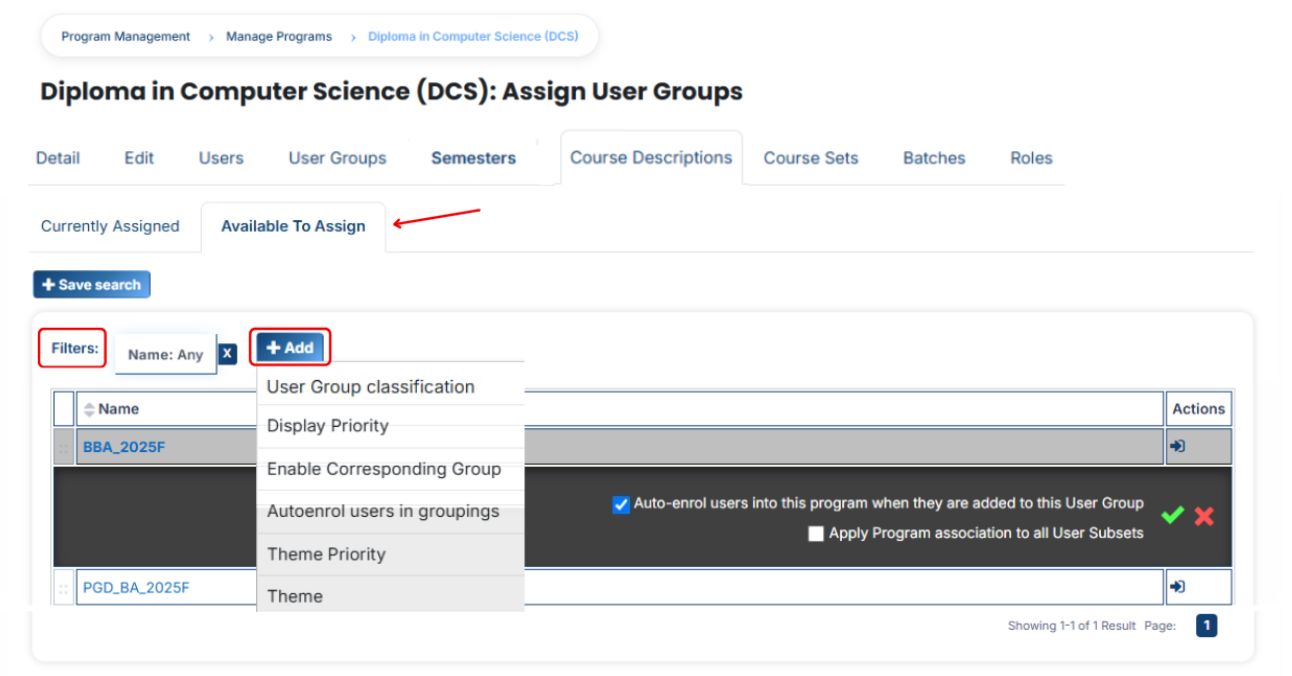
Task: Click the '+ Save search' button
Action: [x=92, y=285]
